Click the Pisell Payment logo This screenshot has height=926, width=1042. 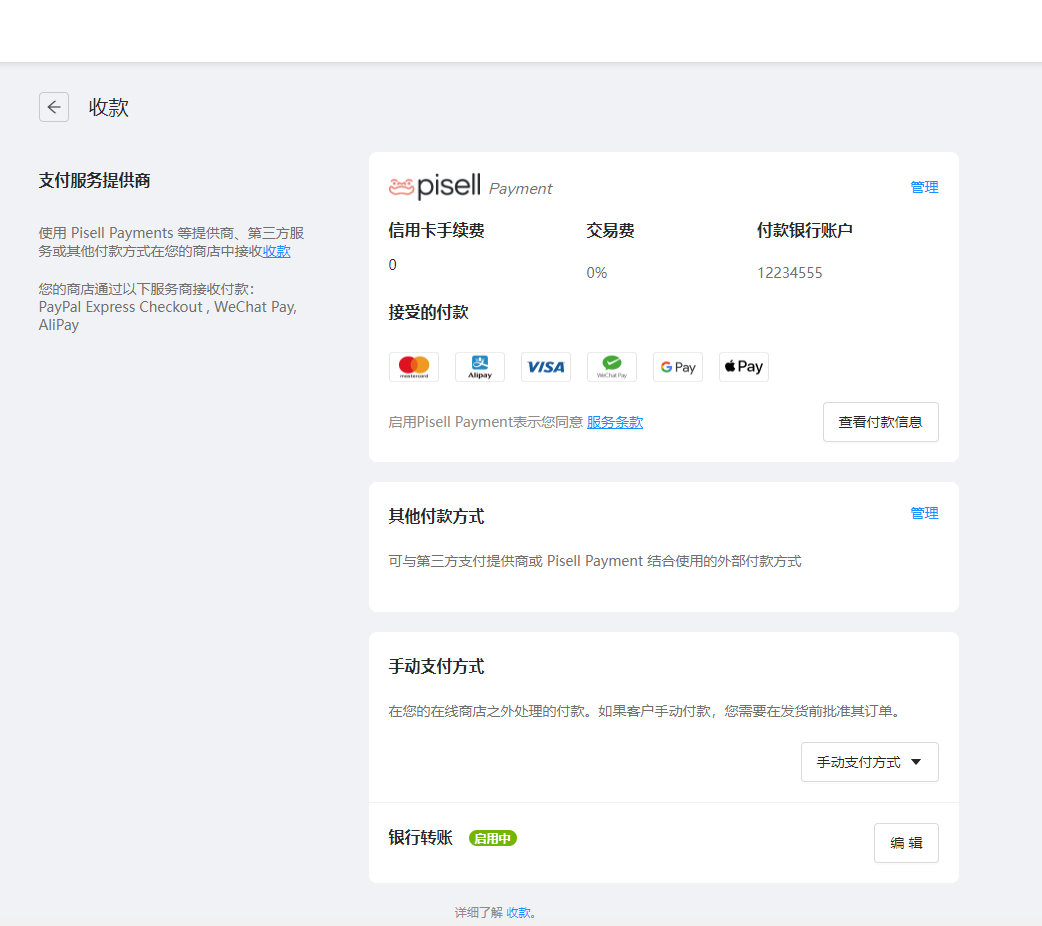470,187
